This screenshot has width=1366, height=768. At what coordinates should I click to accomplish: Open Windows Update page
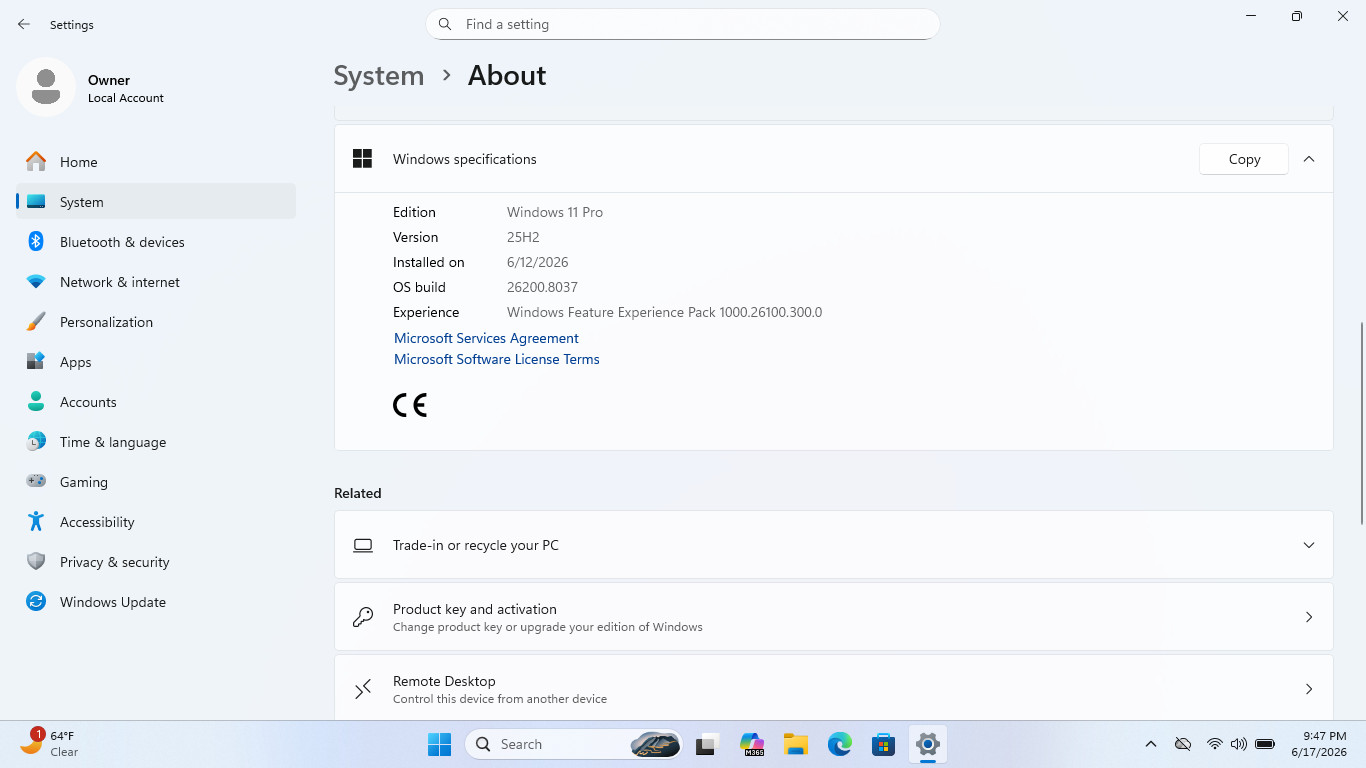point(156,602)
